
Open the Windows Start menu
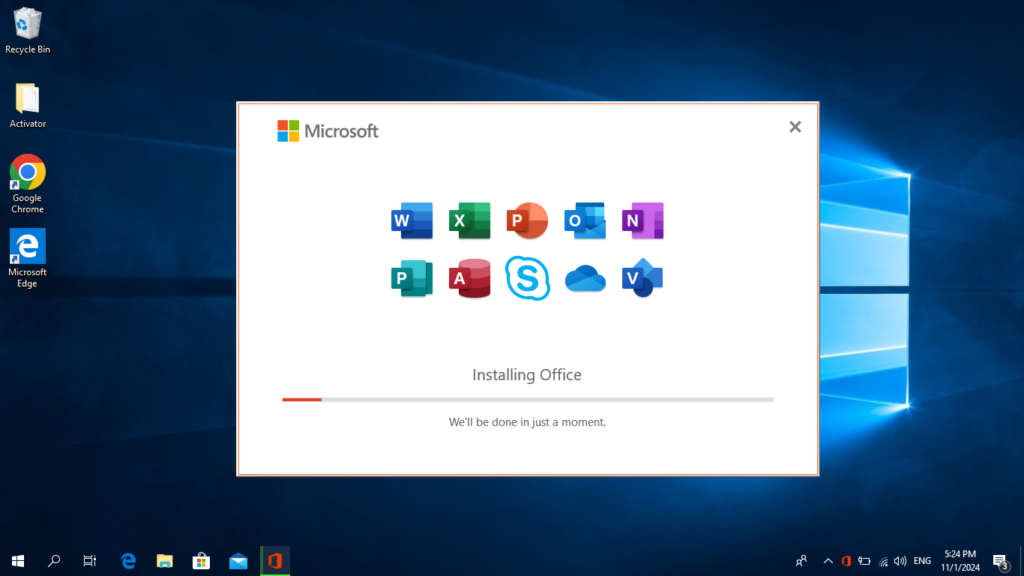point(18,561)
